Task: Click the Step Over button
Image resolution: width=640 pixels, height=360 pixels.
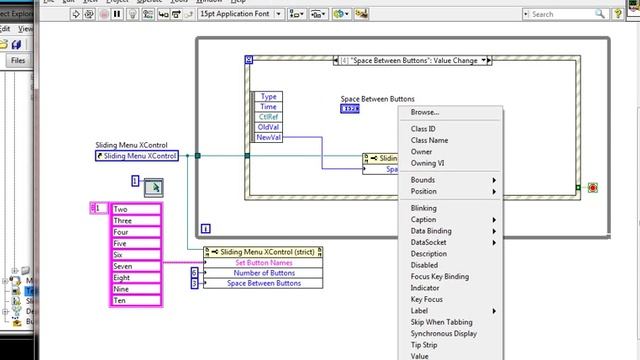Action: [x=176, y=14]
